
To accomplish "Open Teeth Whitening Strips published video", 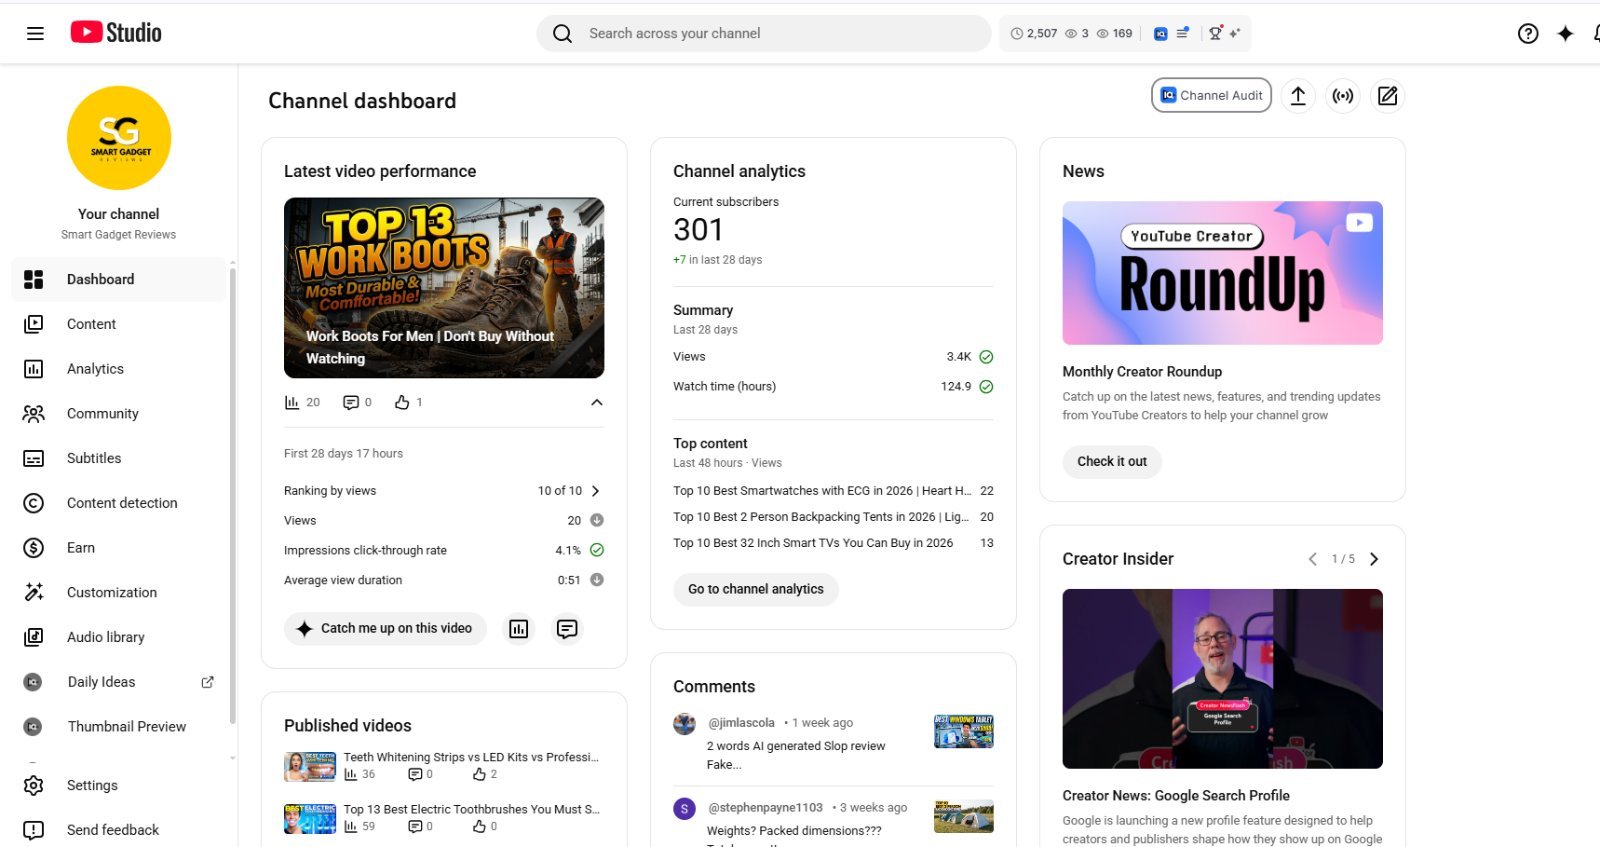I will click(x=471, y=757).
